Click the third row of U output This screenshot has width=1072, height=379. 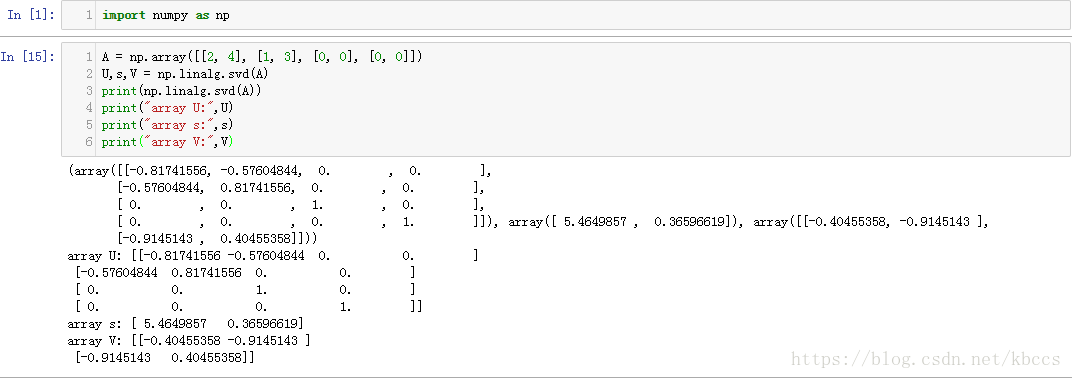click(245, 289)
